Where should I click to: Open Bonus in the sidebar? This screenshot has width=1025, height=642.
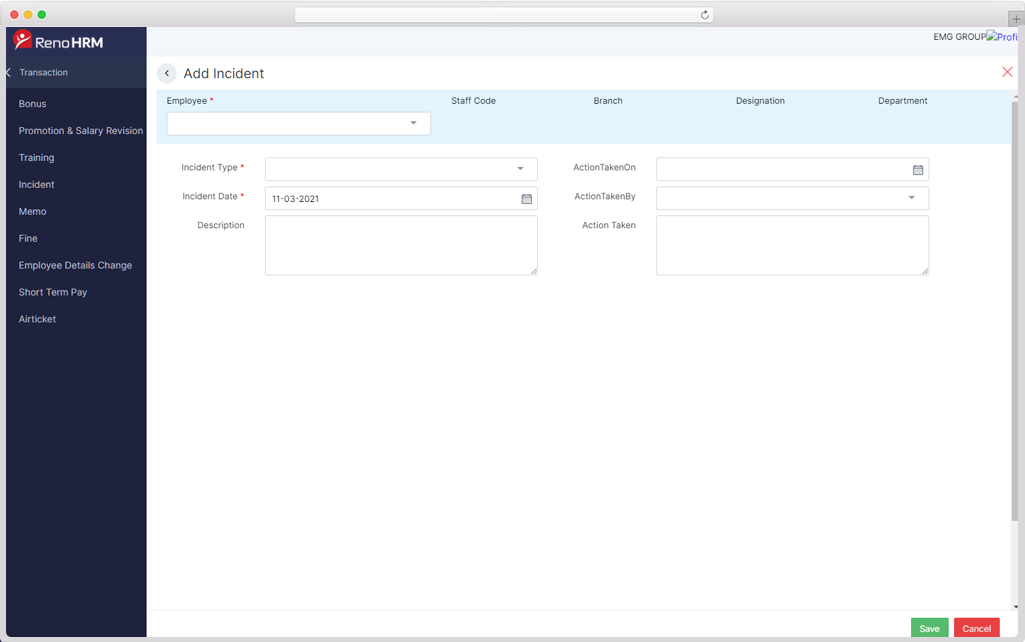[x=33, y=104]
